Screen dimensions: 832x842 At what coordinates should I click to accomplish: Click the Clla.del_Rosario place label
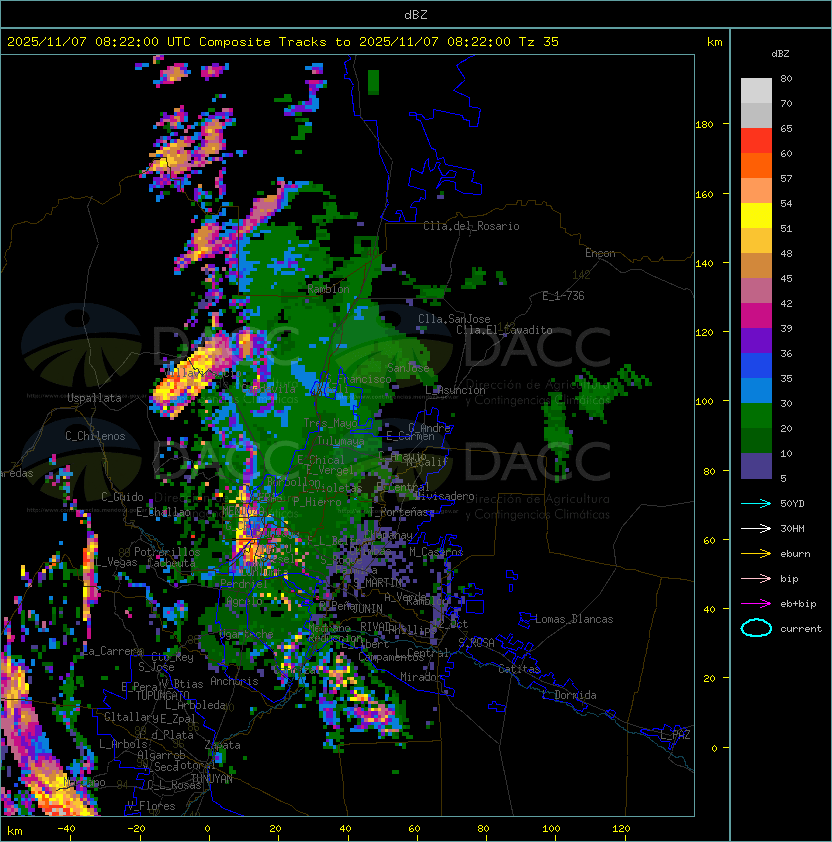471,226
